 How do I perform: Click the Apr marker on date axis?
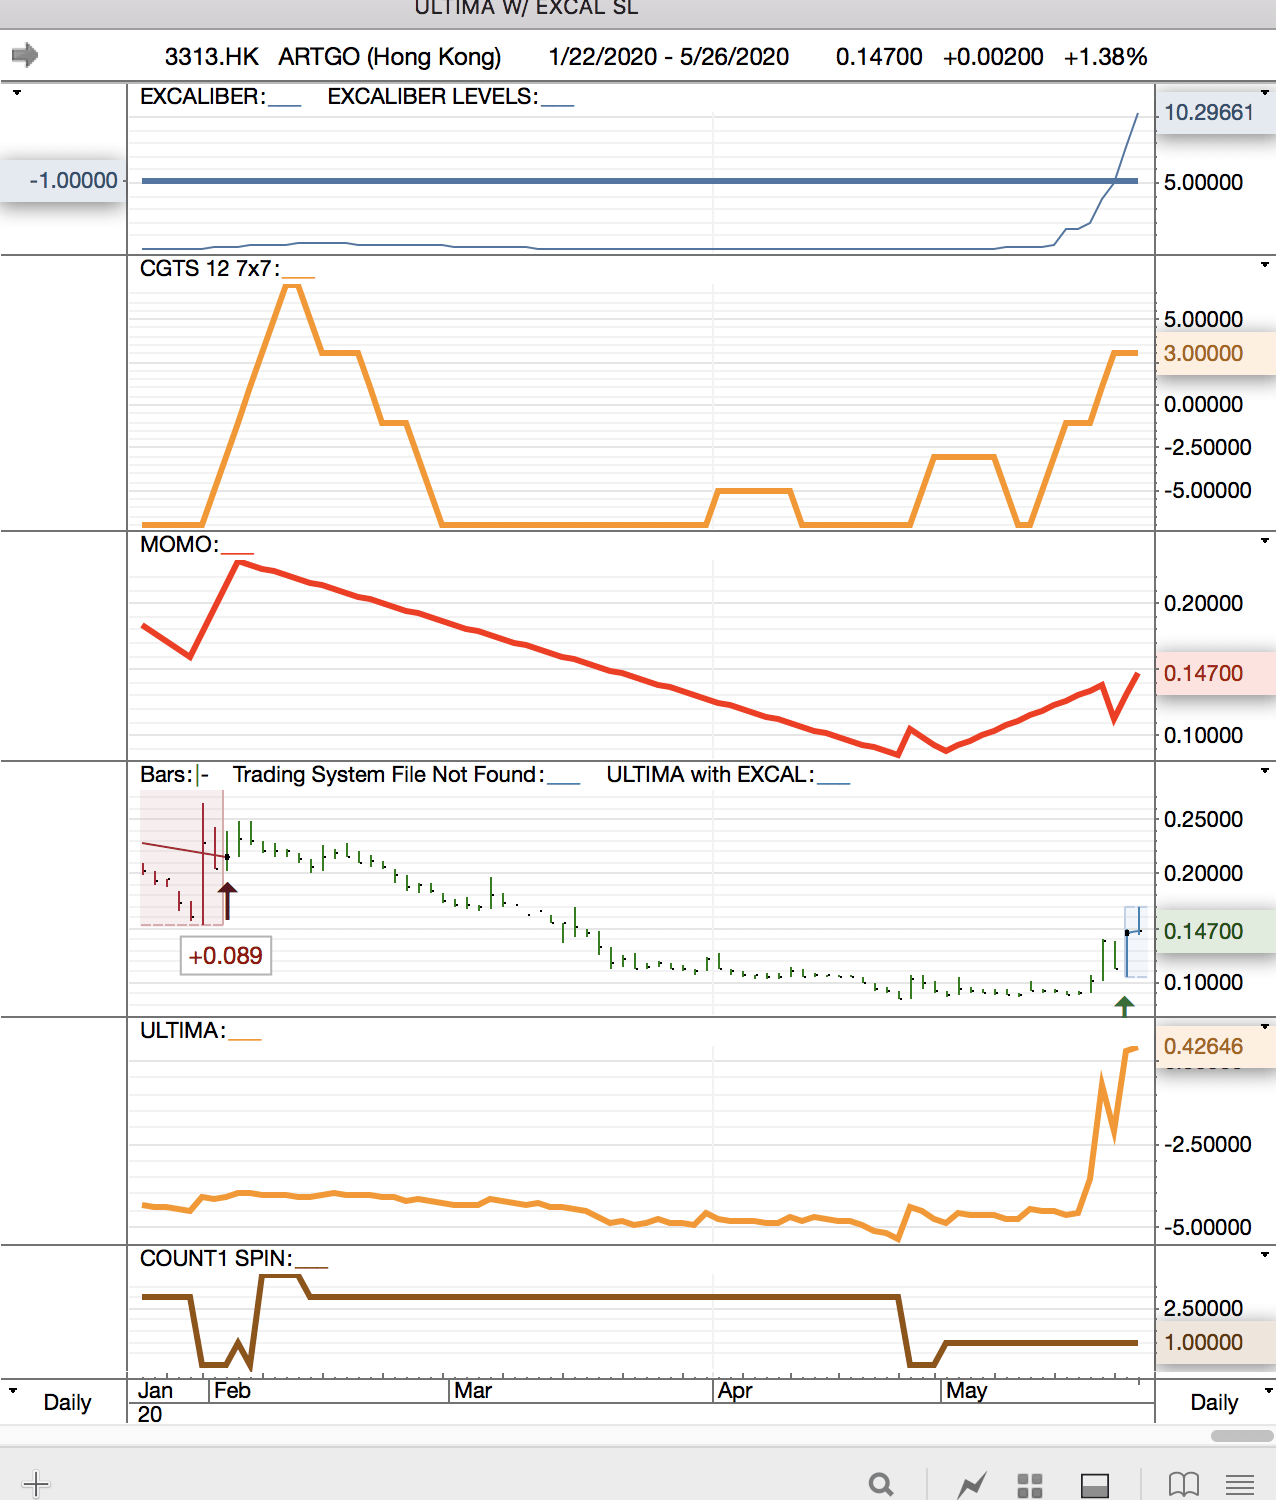tap(735, 1390)
